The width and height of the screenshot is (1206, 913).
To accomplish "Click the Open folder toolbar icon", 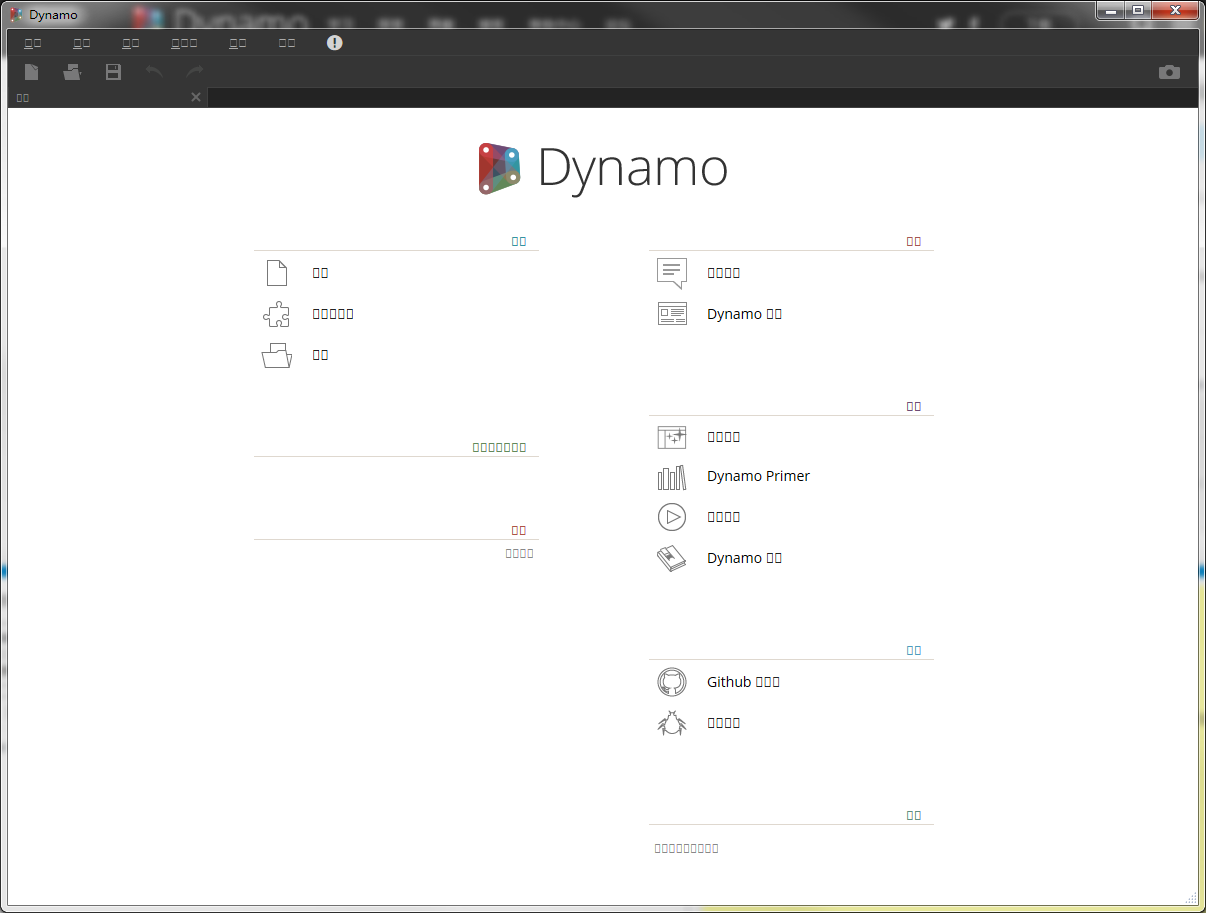I will [x=72, y=72].
